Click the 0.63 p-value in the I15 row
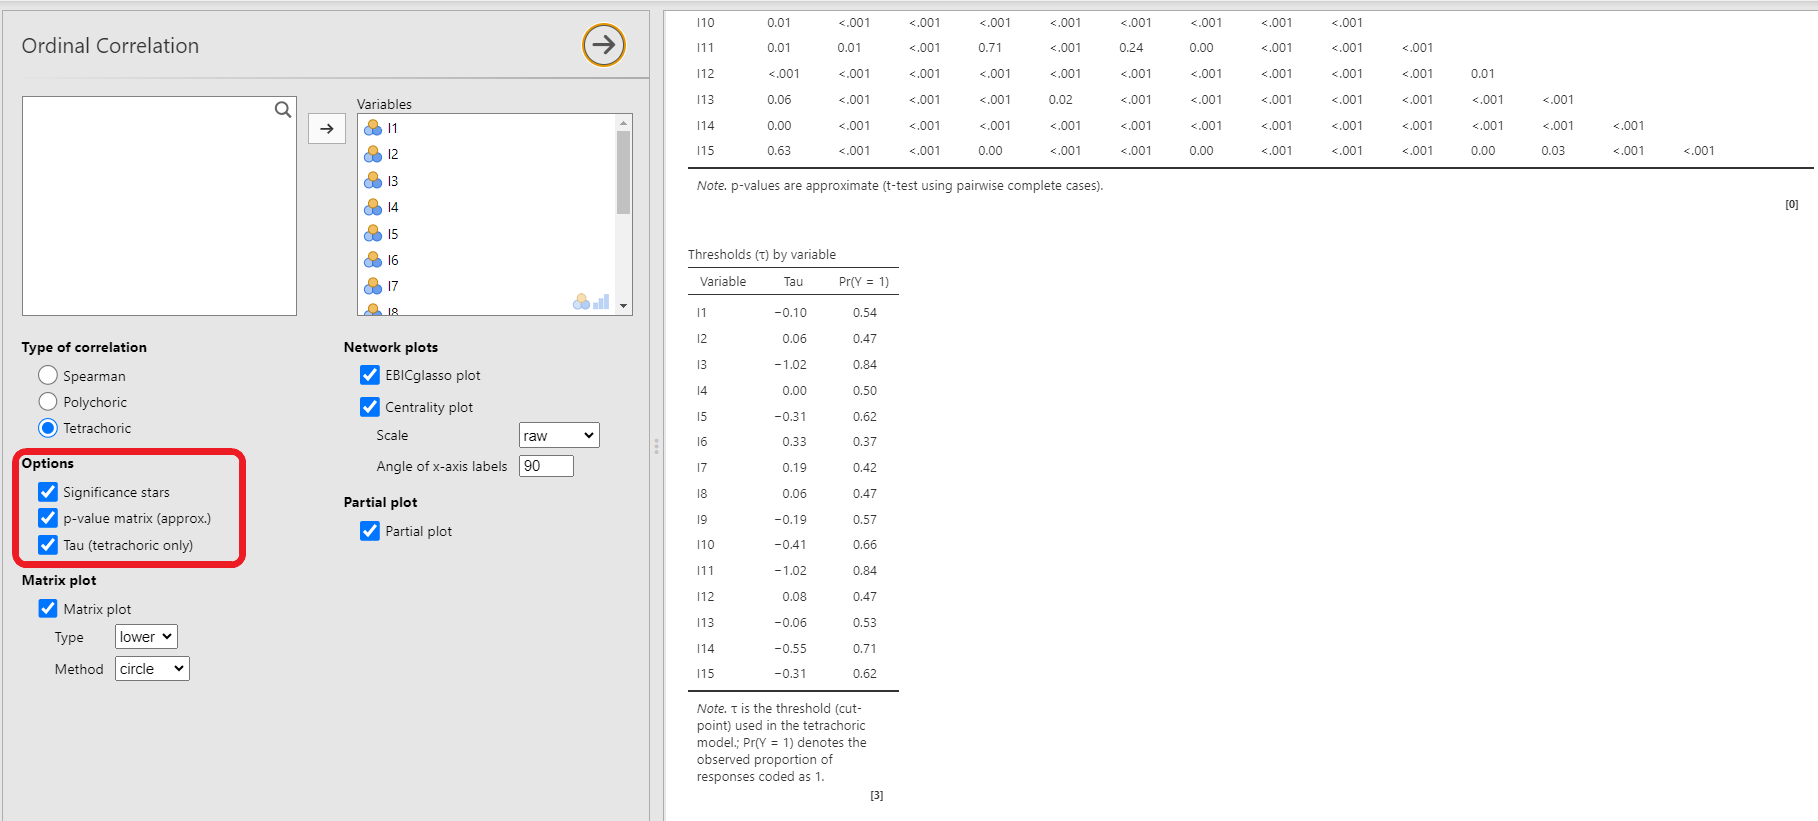 tap(779, 151)
